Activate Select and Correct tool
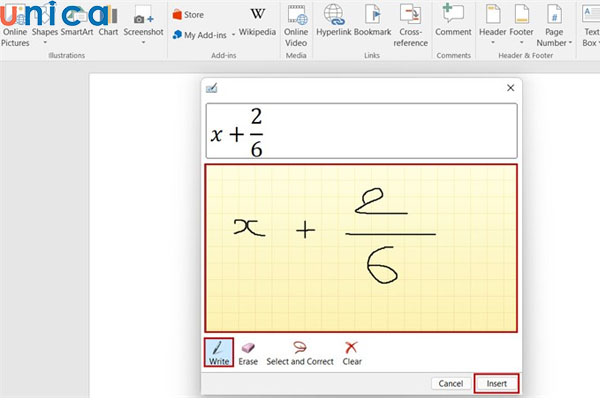 299,351
